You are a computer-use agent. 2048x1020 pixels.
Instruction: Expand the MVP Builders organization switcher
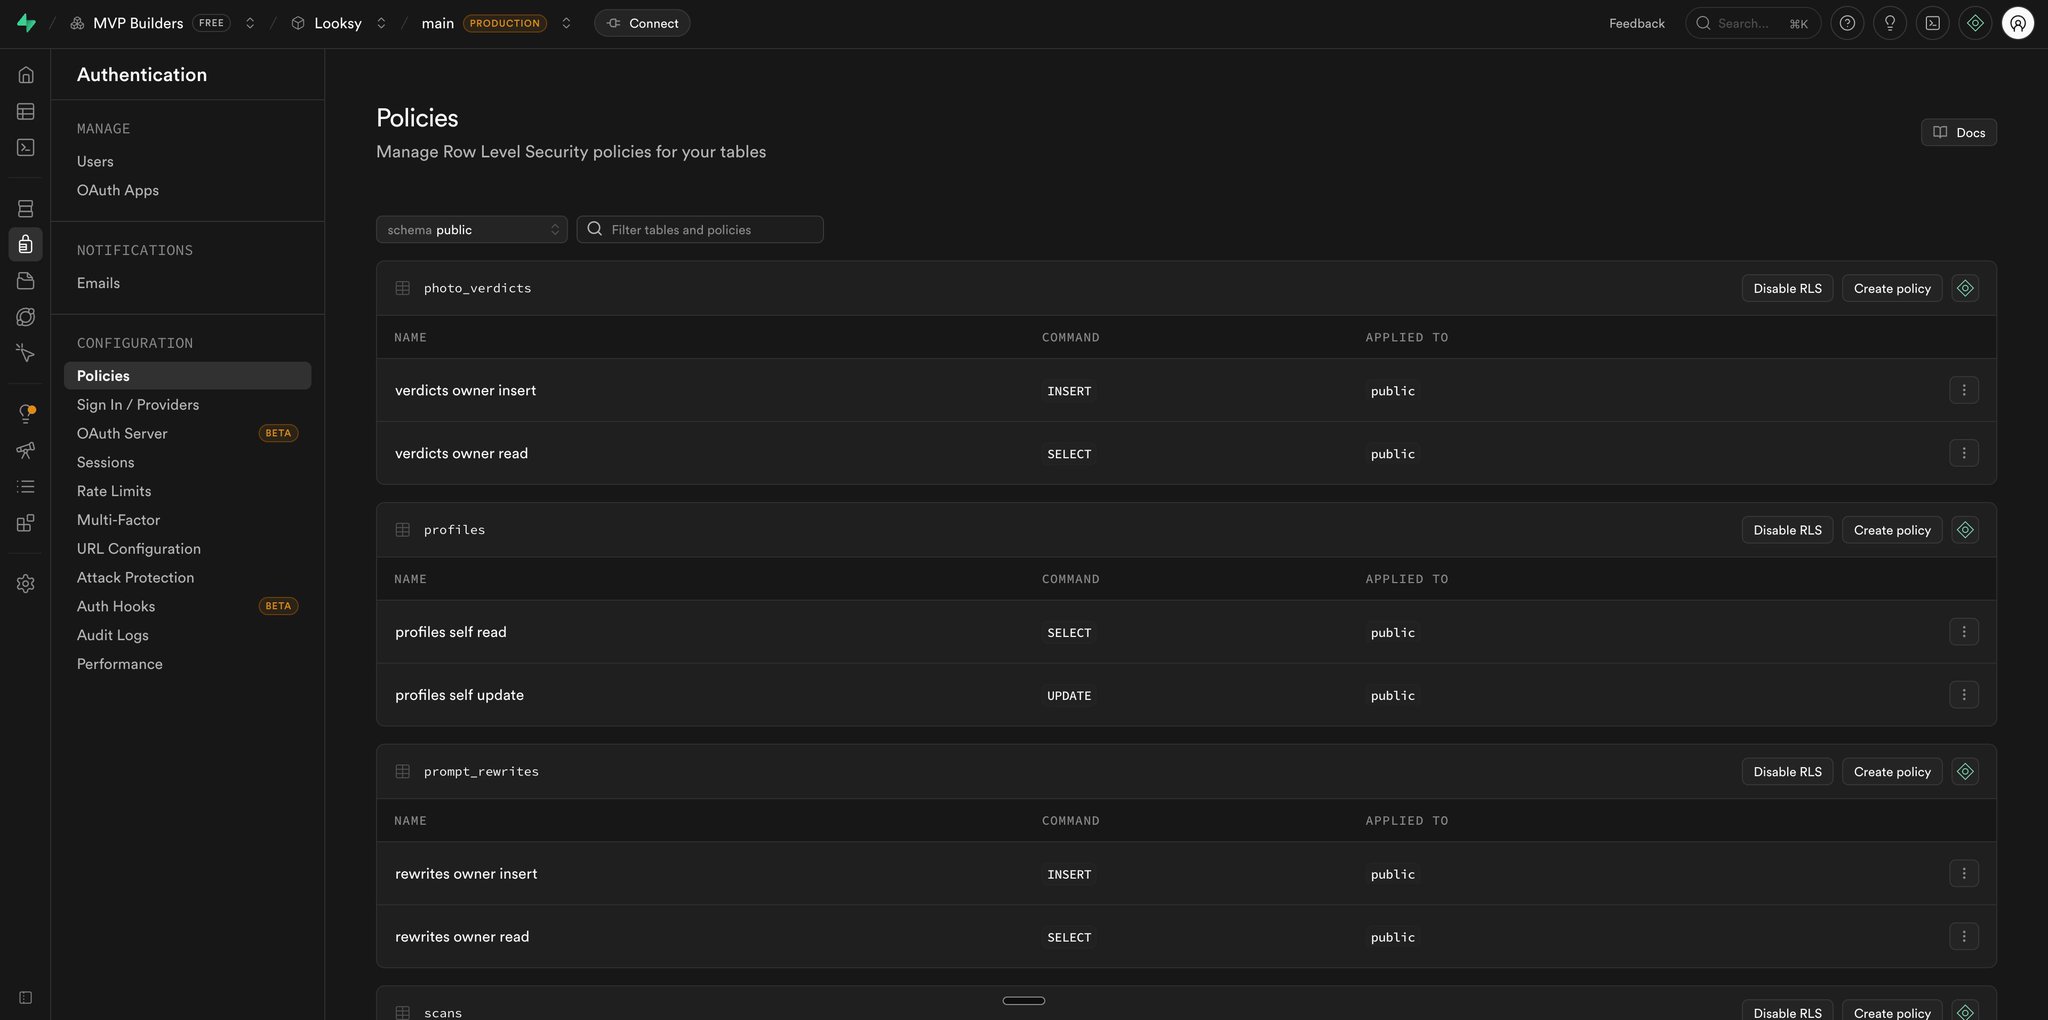[250, 23]
